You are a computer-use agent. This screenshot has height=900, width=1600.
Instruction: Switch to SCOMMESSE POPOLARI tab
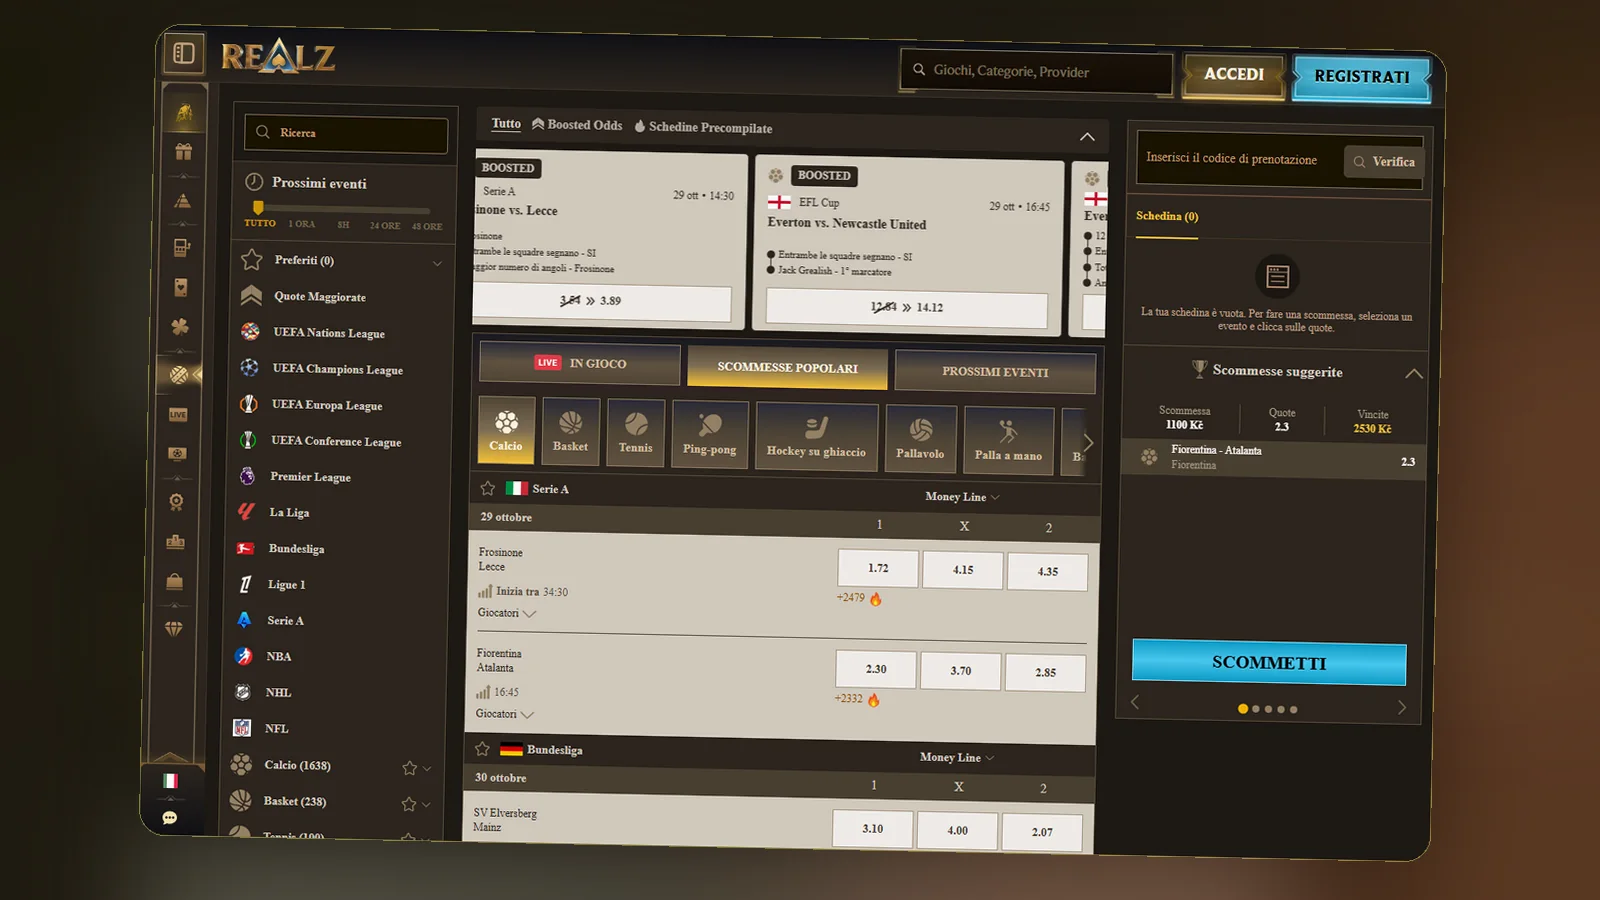787,368
